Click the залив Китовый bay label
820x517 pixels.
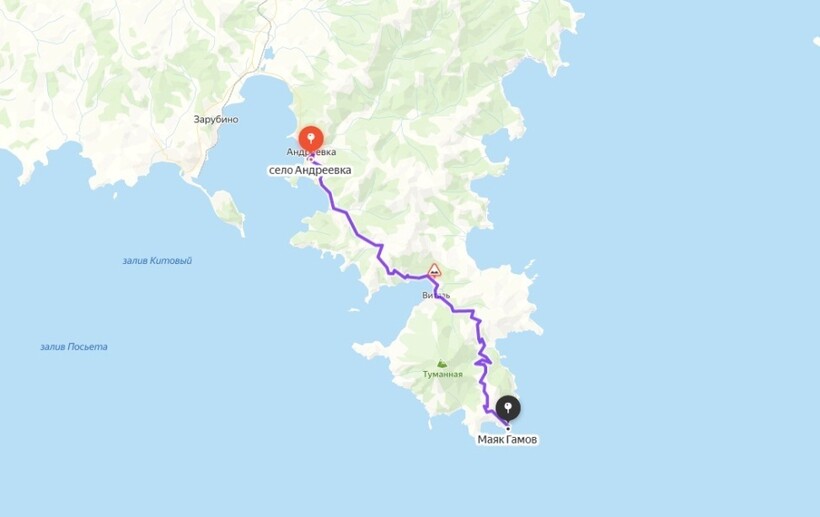coord(157,260)
